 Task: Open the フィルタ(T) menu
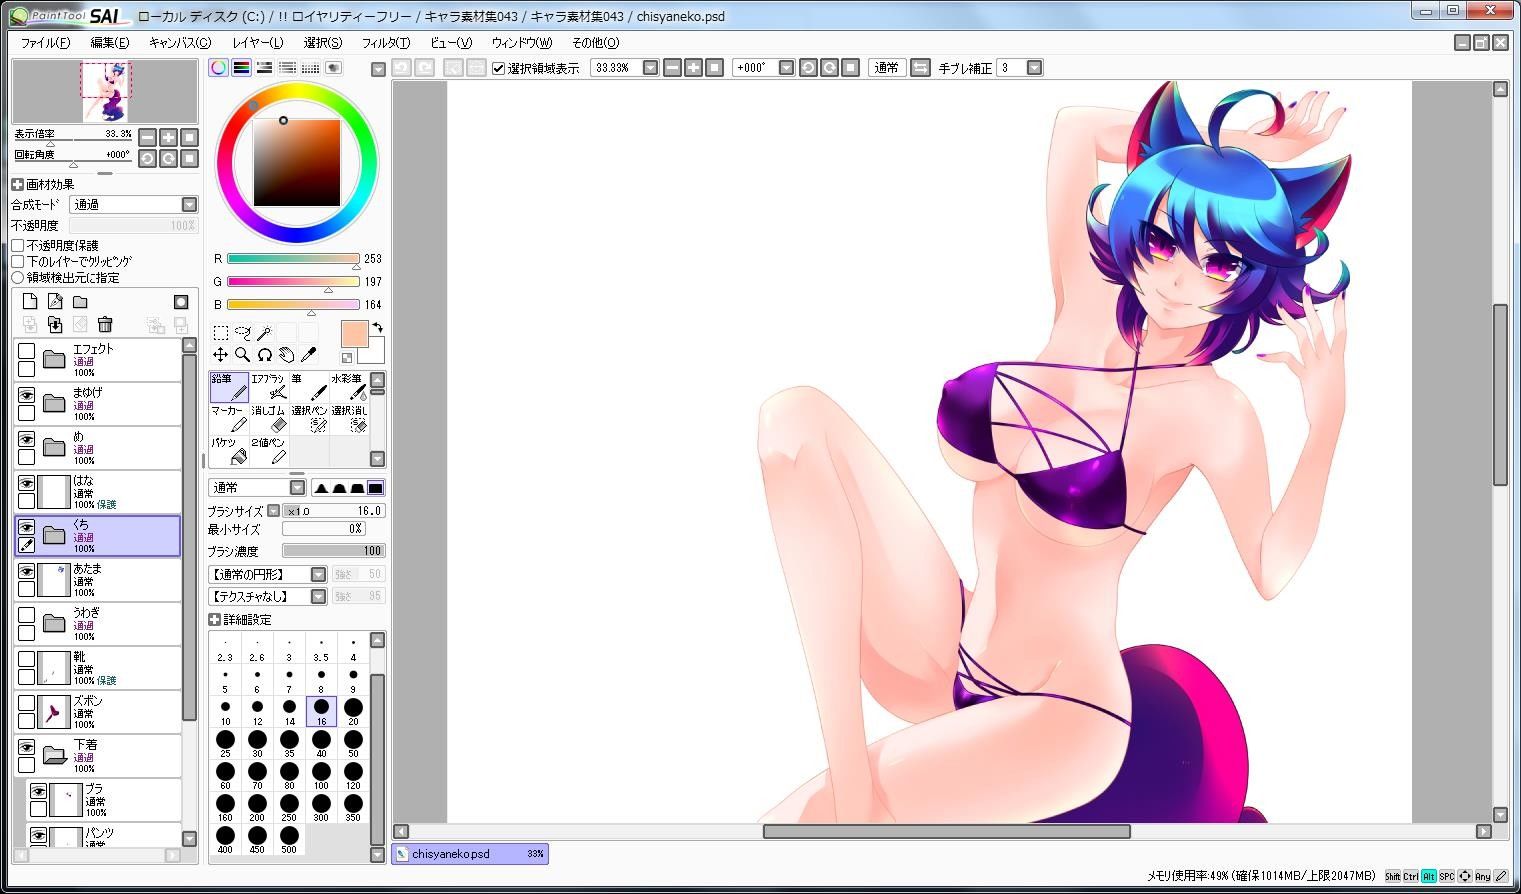(x=385, y=43)
